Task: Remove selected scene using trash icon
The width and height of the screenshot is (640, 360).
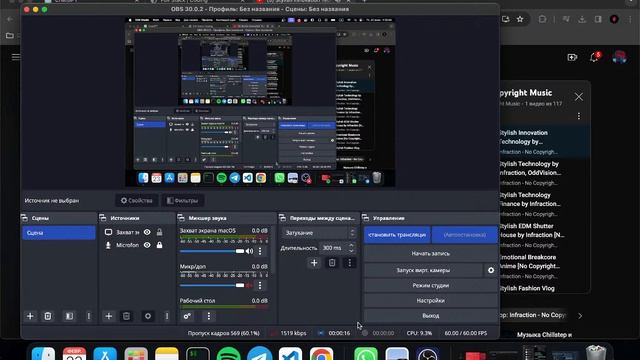Action: [48, 316]
